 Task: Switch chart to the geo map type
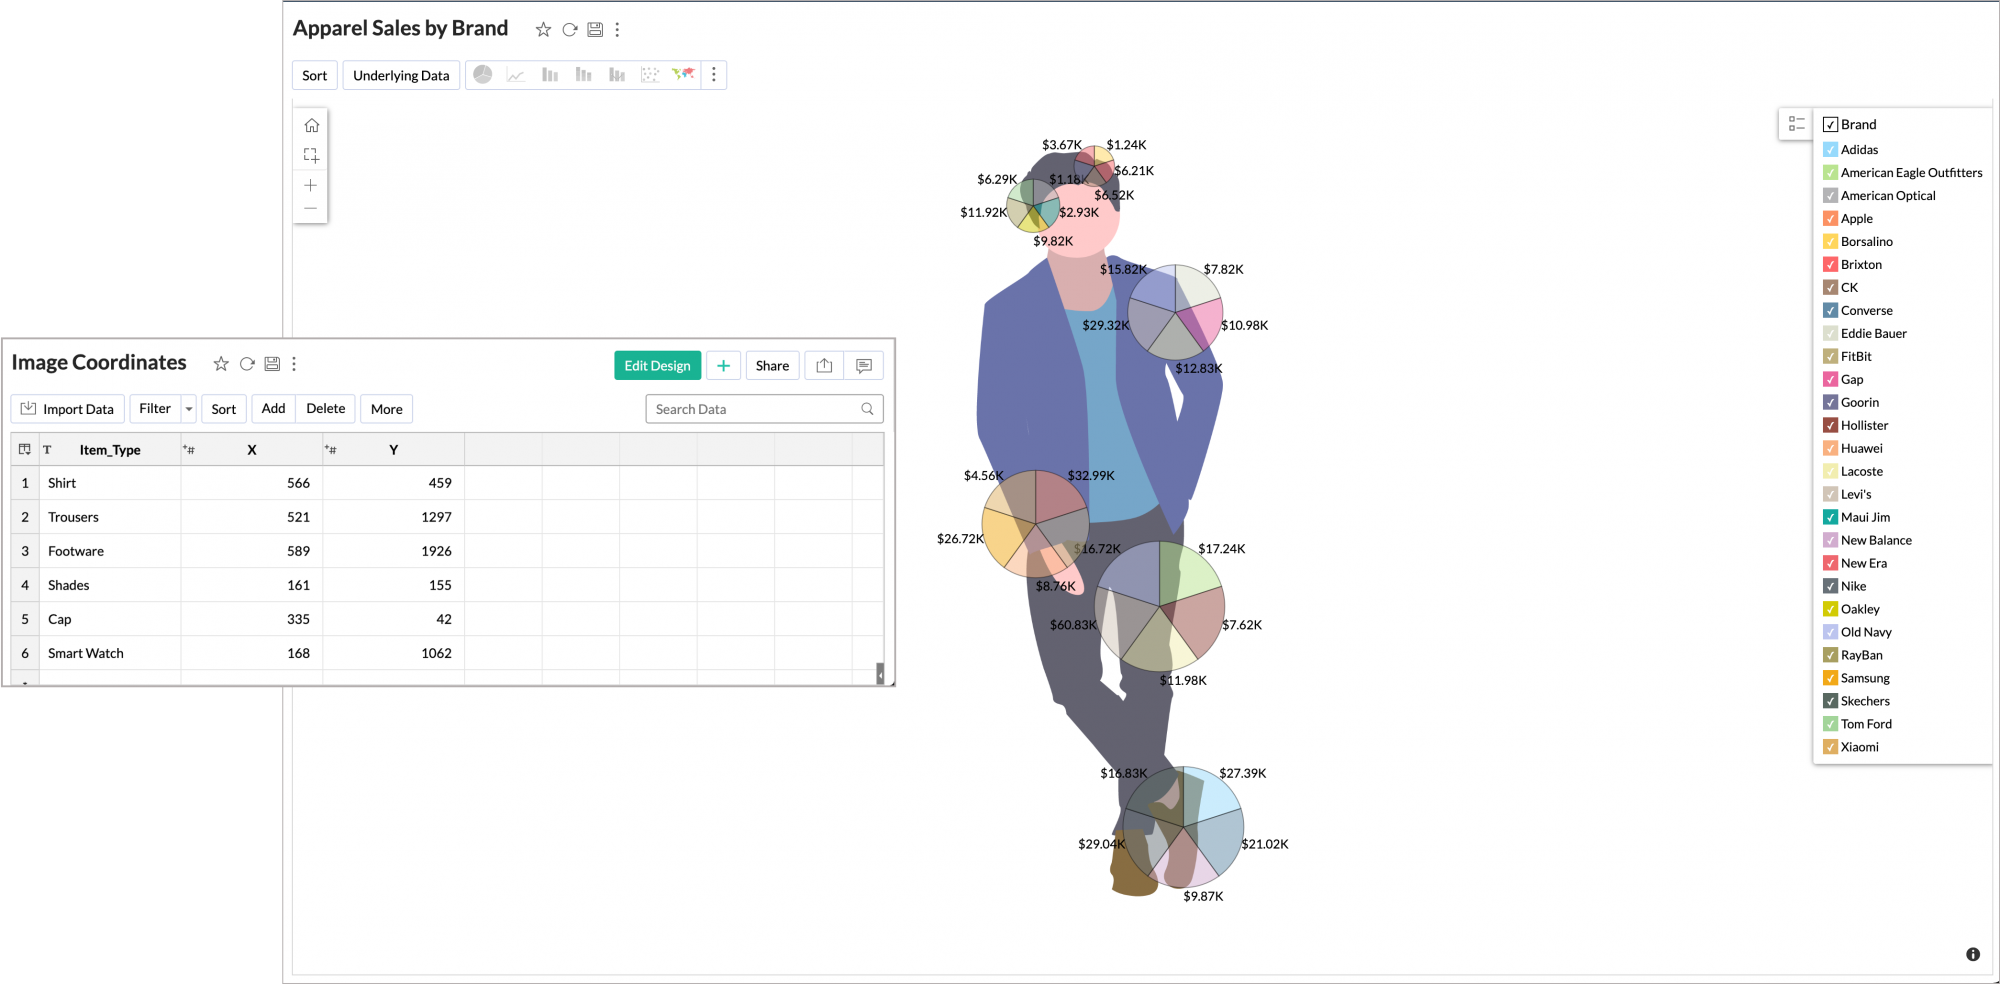pyautogui.click(x=683, y=75)
